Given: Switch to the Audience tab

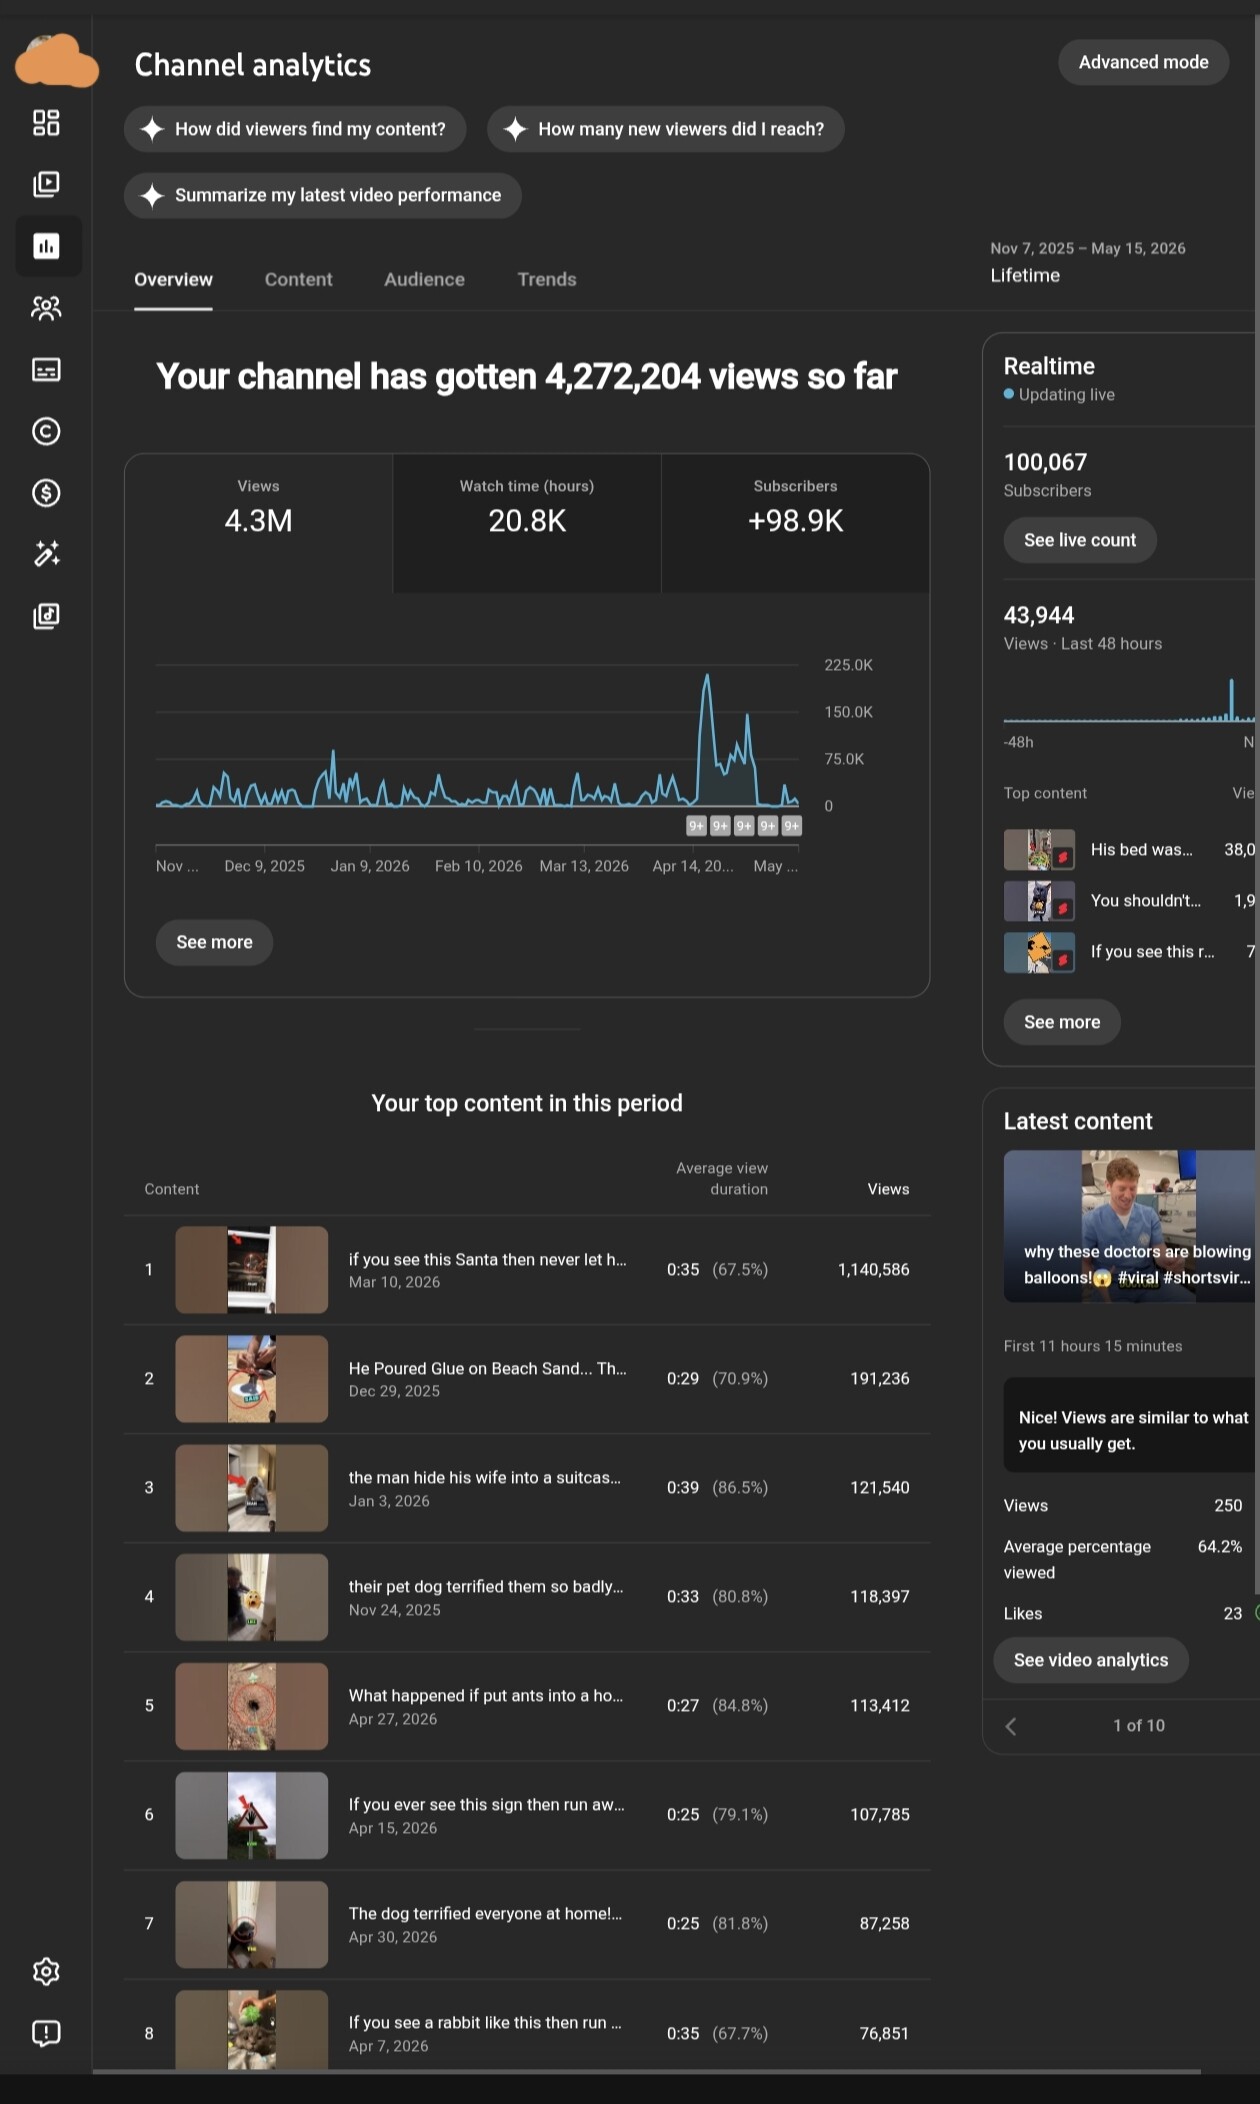Looking at the screenshot, I should point(424,280).
